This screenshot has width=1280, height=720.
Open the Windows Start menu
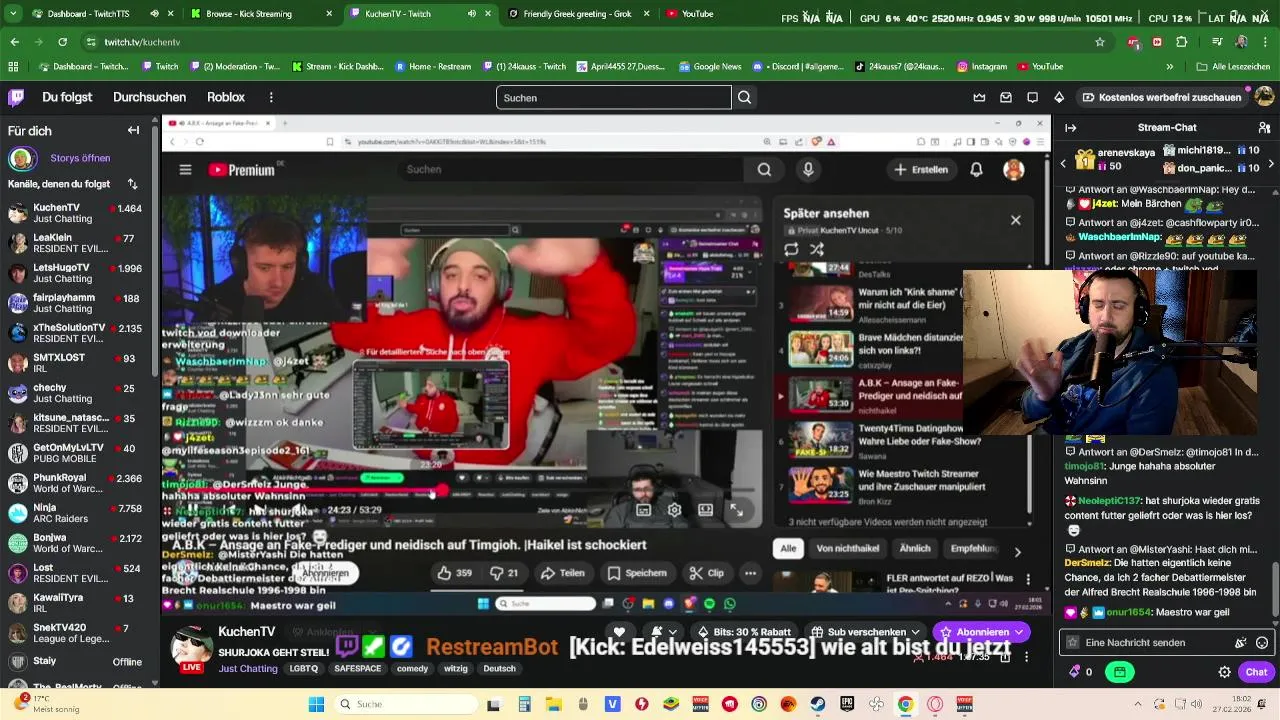click(316, 704)
